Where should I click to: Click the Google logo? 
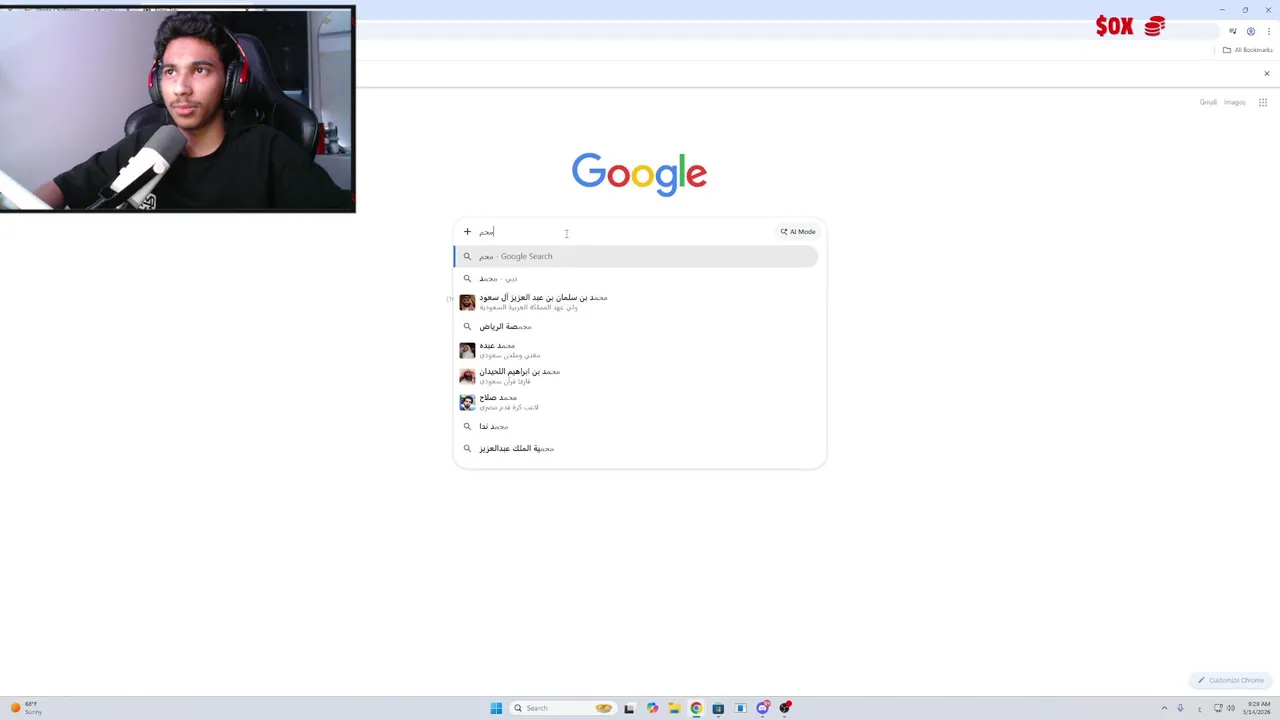[x=639, y=174]
